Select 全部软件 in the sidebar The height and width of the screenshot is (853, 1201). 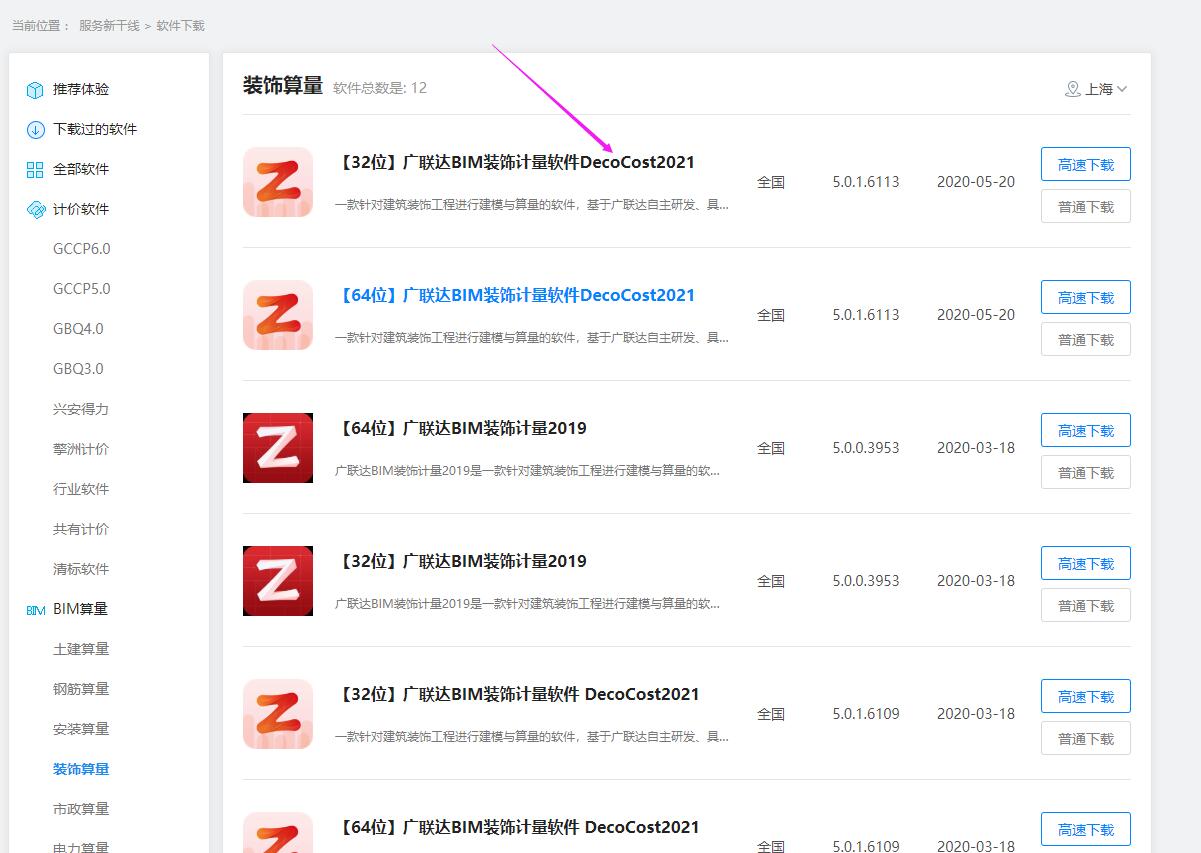pos(81,170)
